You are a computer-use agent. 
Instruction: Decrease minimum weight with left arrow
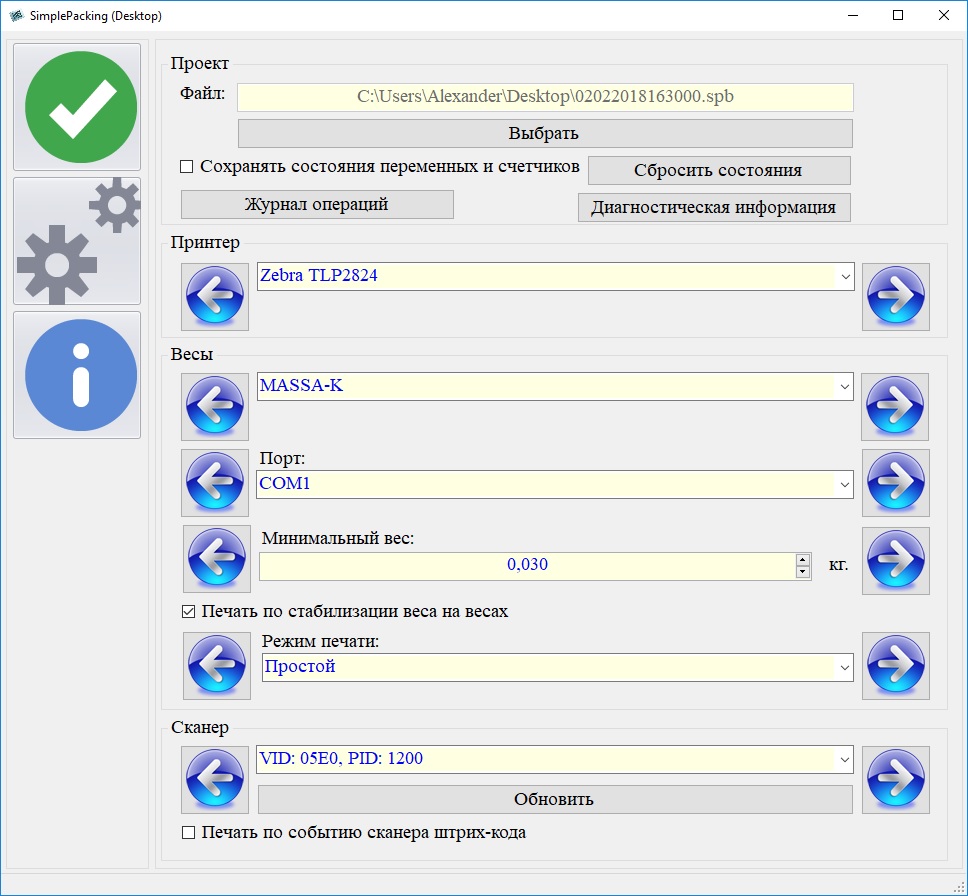(x=217, y=559)
